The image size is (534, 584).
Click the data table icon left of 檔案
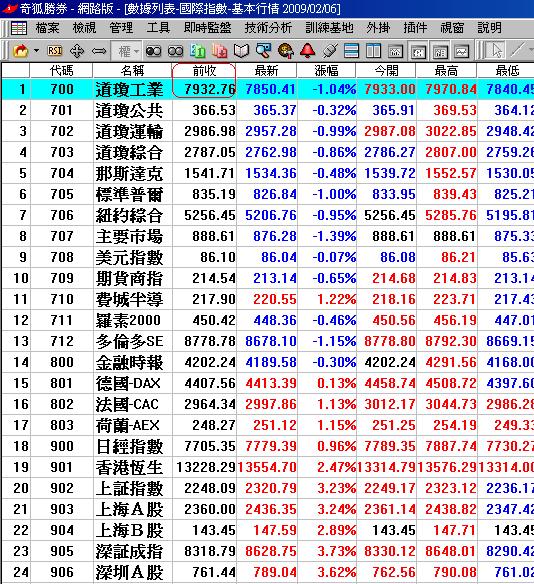click(19, 28)
